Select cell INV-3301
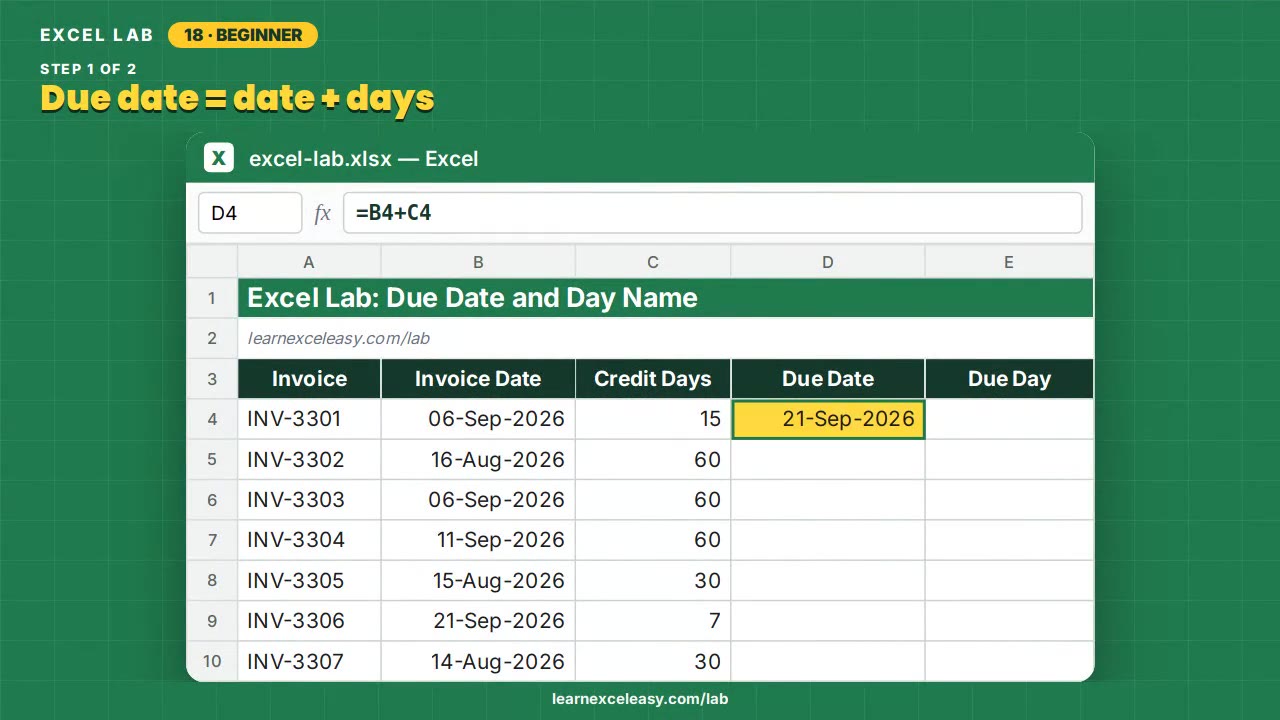Image resolution: width=1280 pixels, height=720 pixels. point(309,419)
